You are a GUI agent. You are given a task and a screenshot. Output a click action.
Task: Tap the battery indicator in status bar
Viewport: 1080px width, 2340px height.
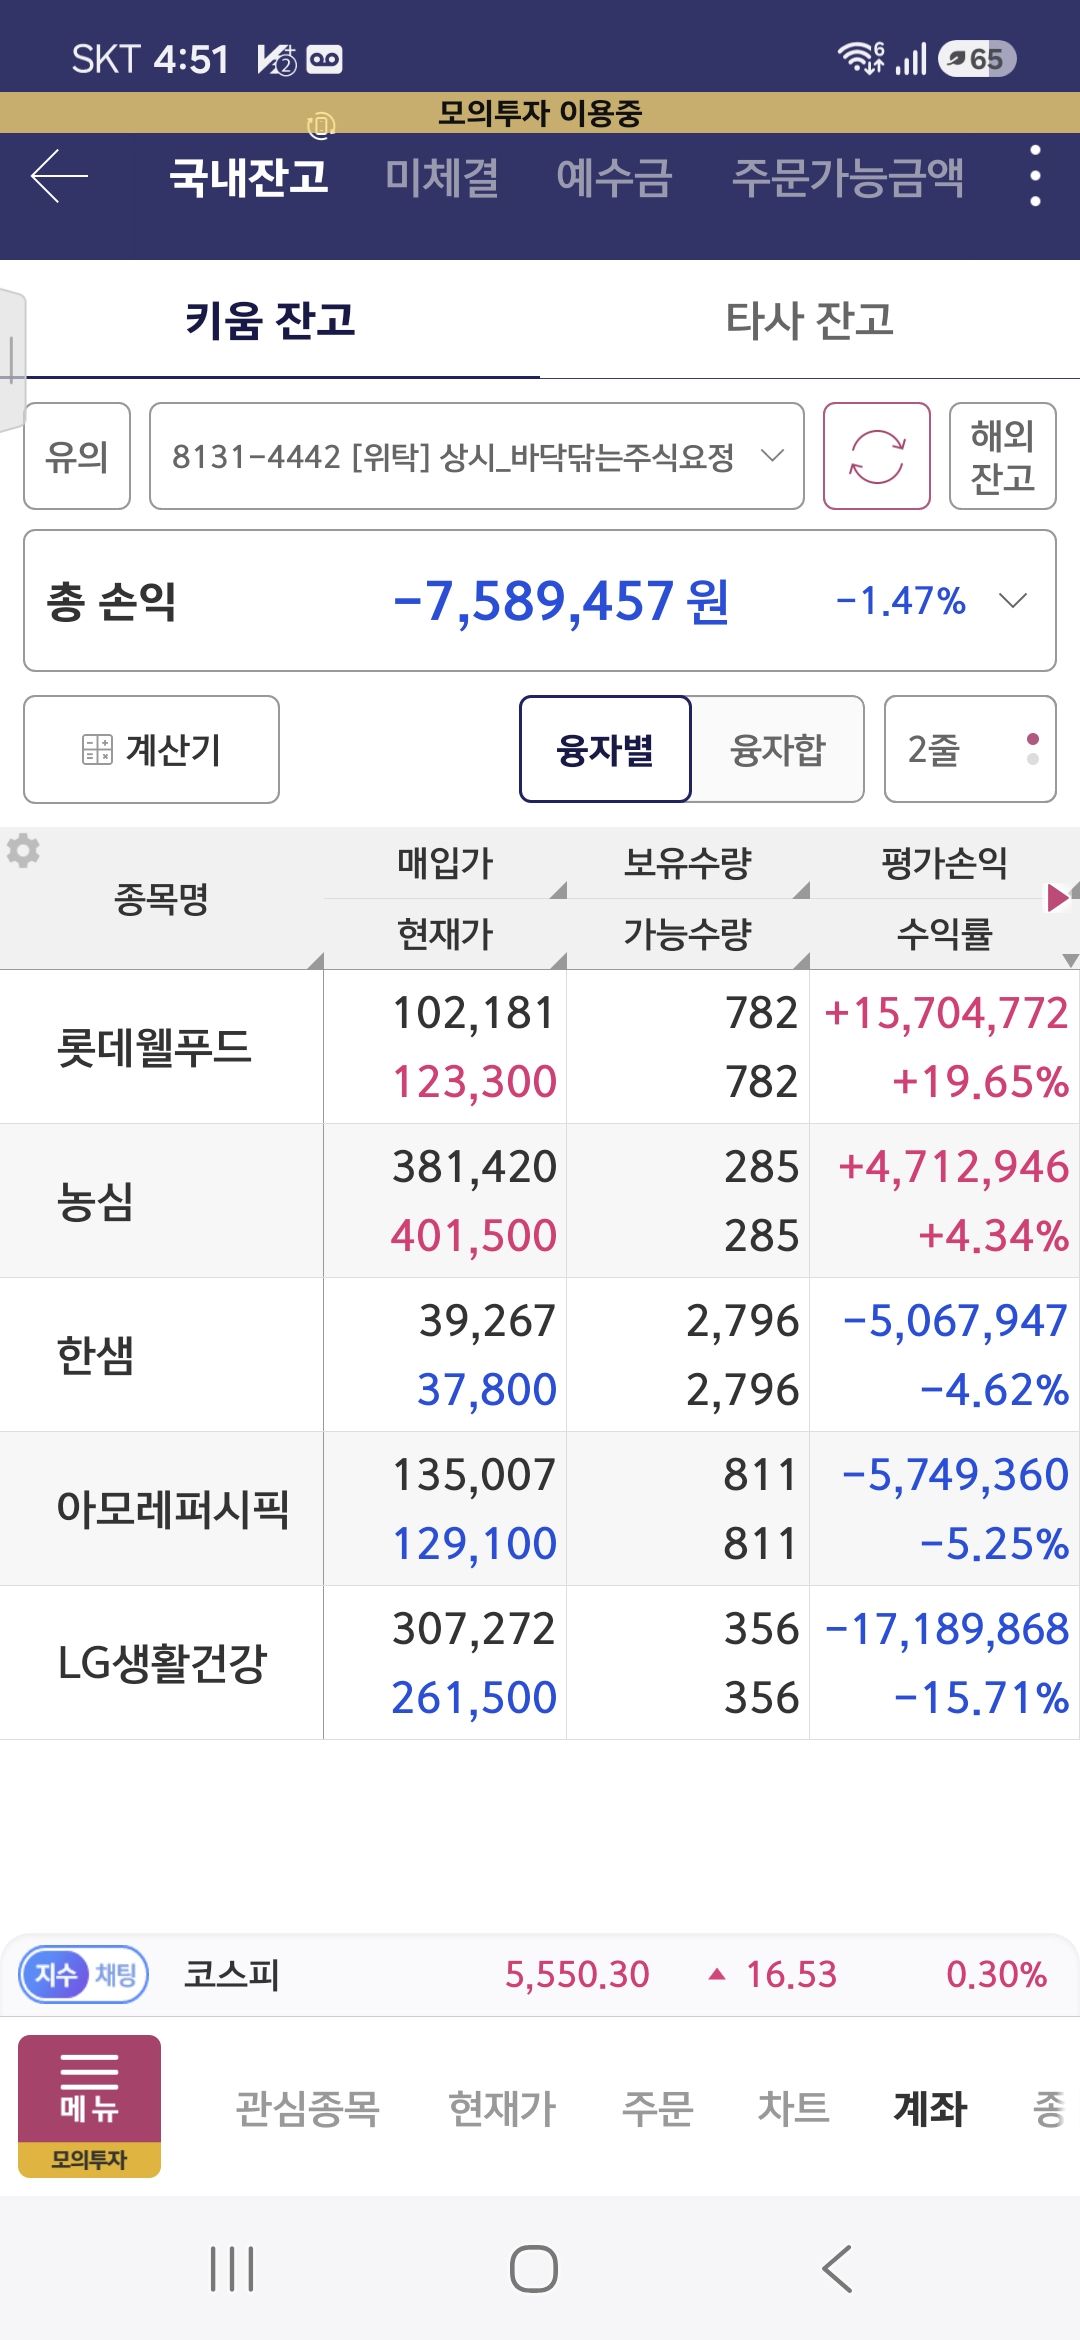coord(977,59)
